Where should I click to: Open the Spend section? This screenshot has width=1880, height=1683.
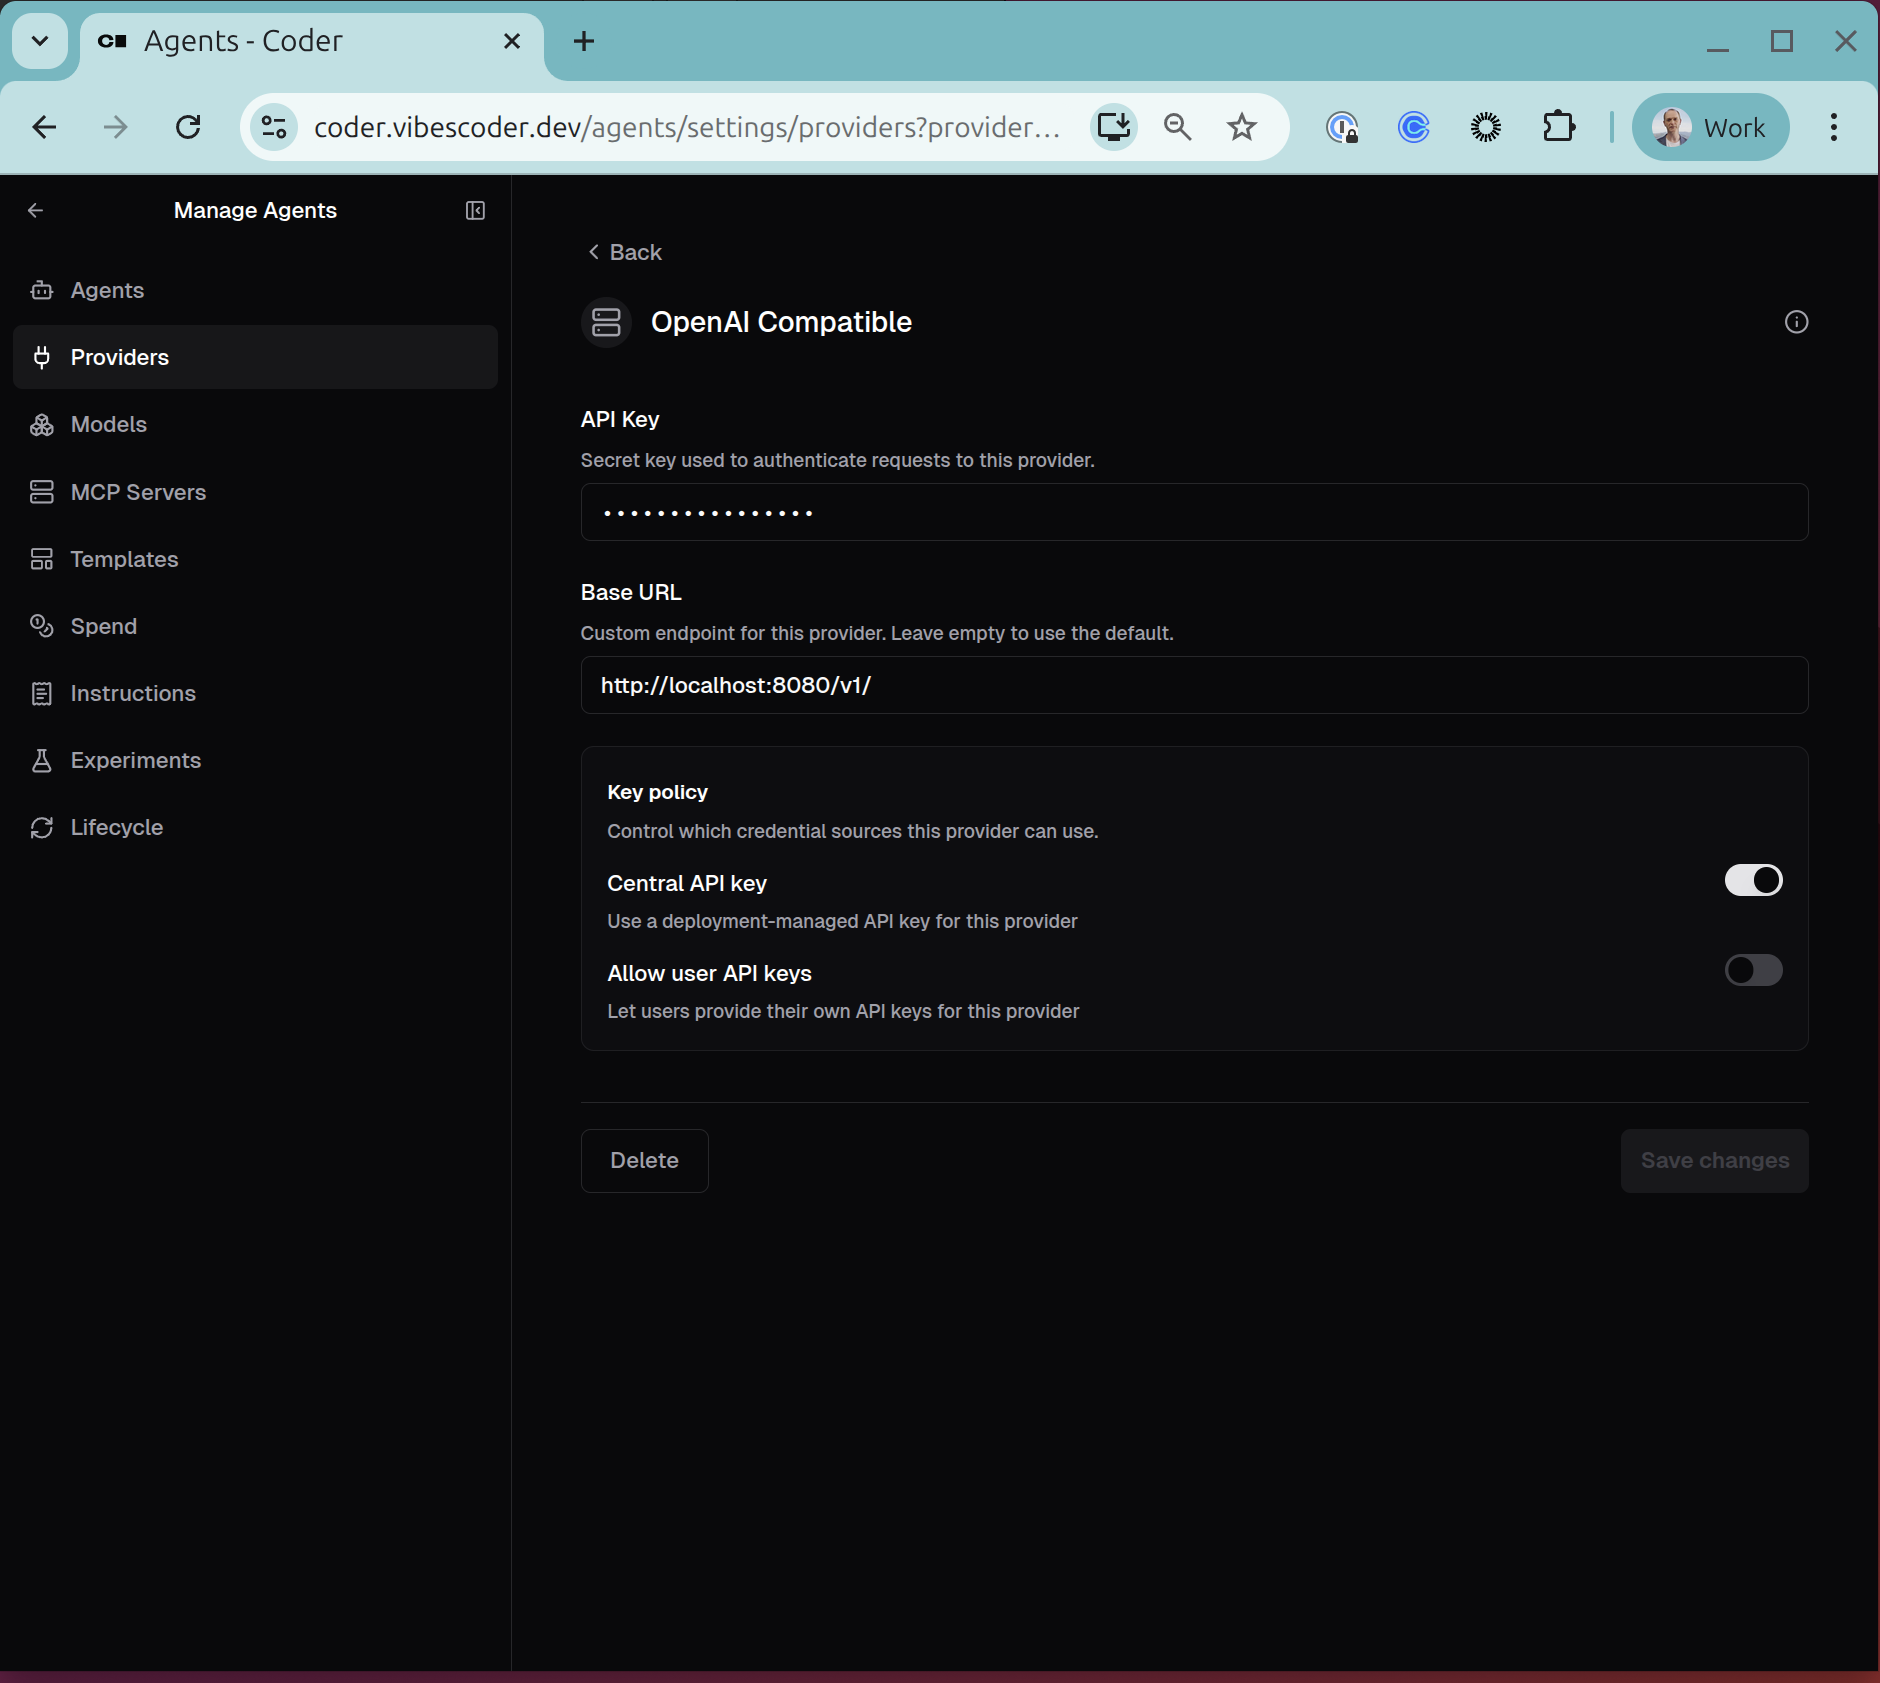(x=255, y=626)
